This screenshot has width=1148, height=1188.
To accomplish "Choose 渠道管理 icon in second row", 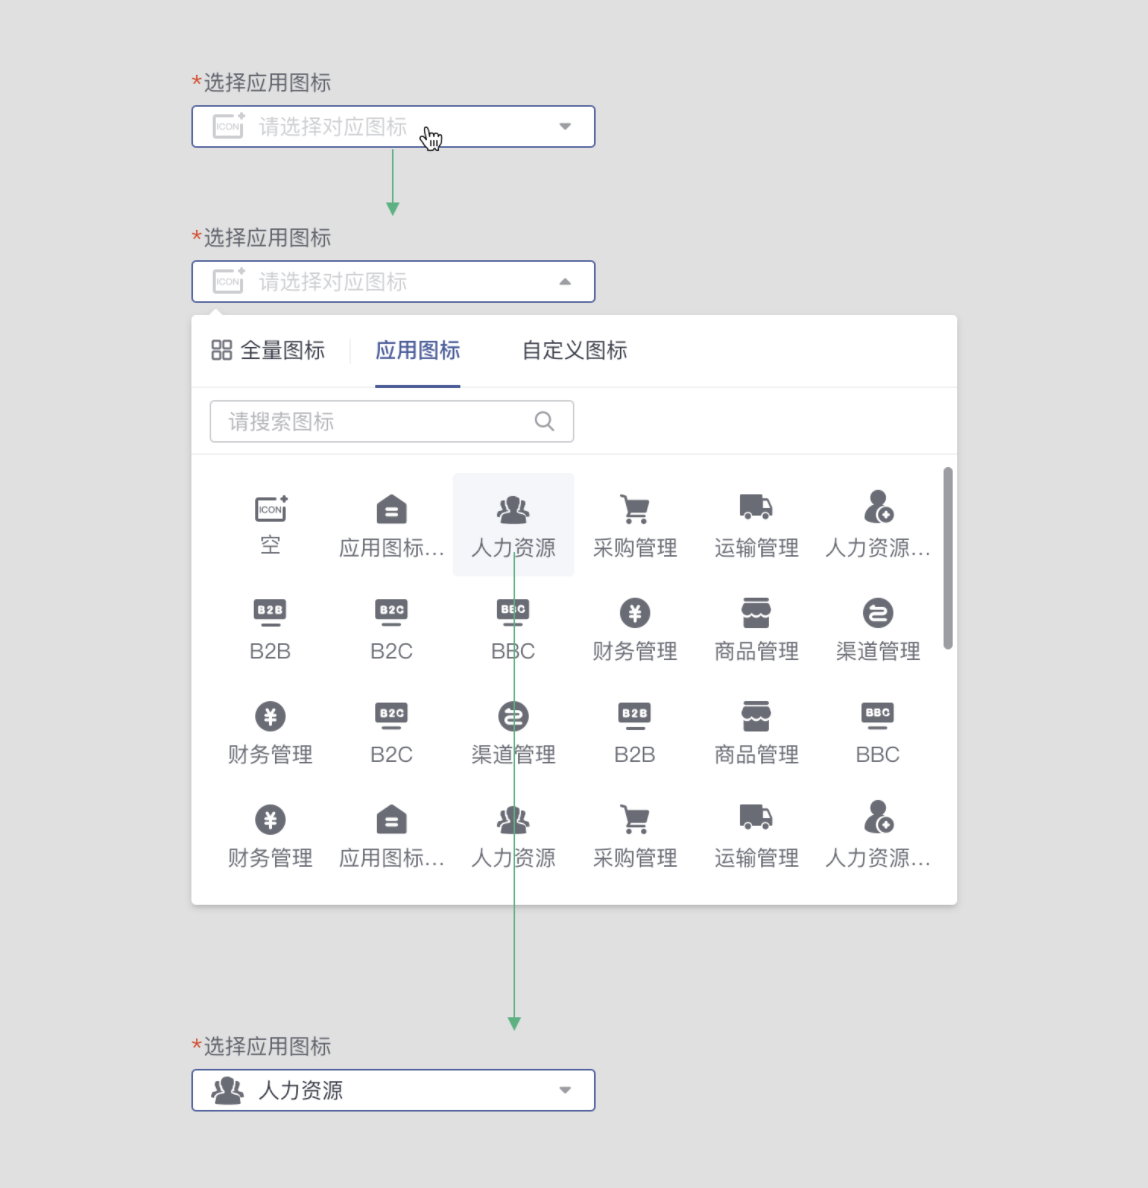I will click(877, 628).
